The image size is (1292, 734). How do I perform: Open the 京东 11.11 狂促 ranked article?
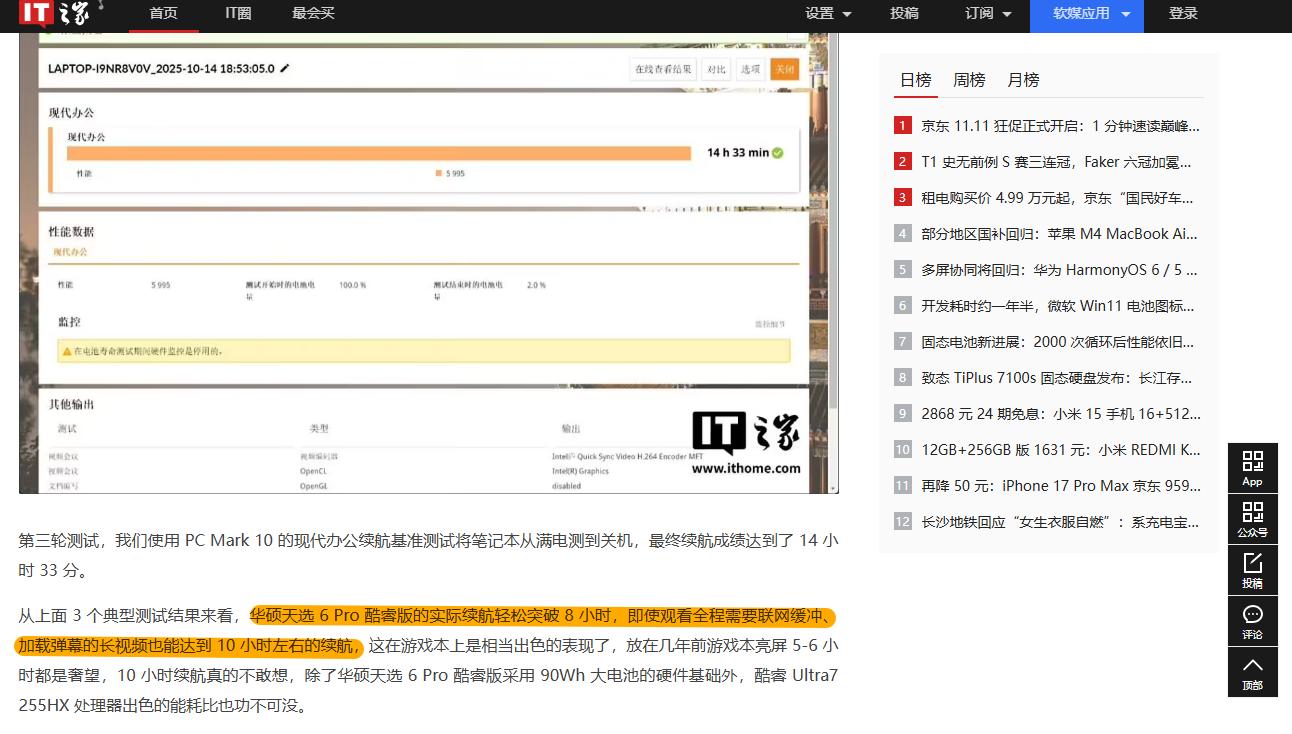point(1060,126)
